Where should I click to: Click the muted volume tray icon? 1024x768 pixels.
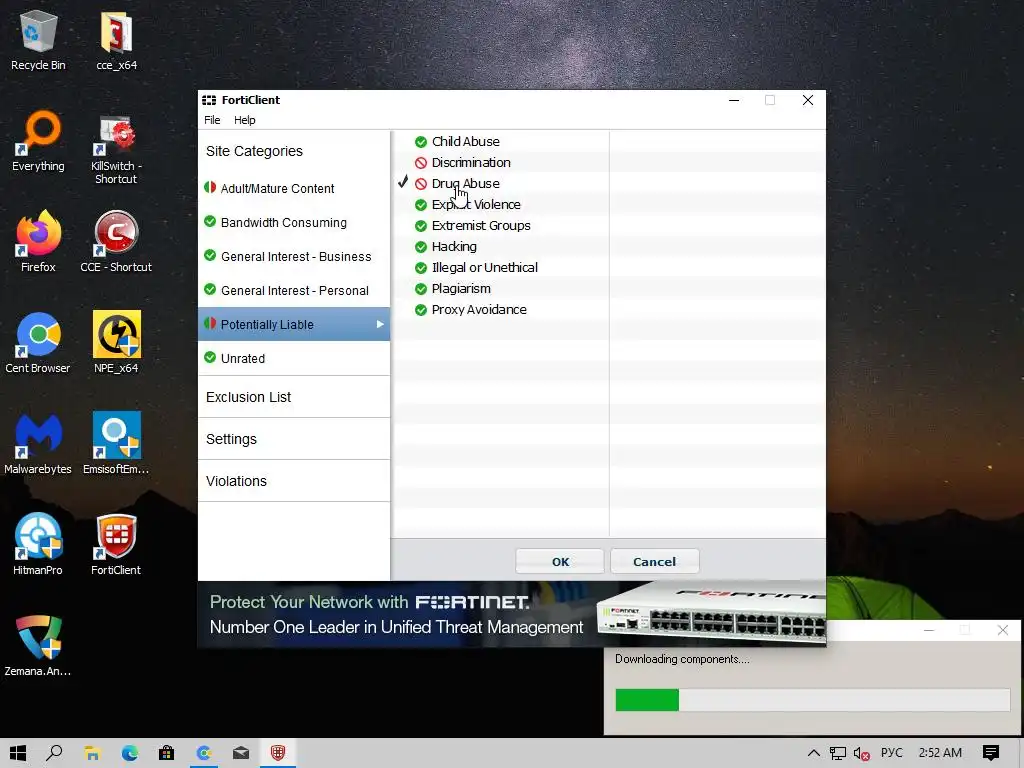coord(861,754)
